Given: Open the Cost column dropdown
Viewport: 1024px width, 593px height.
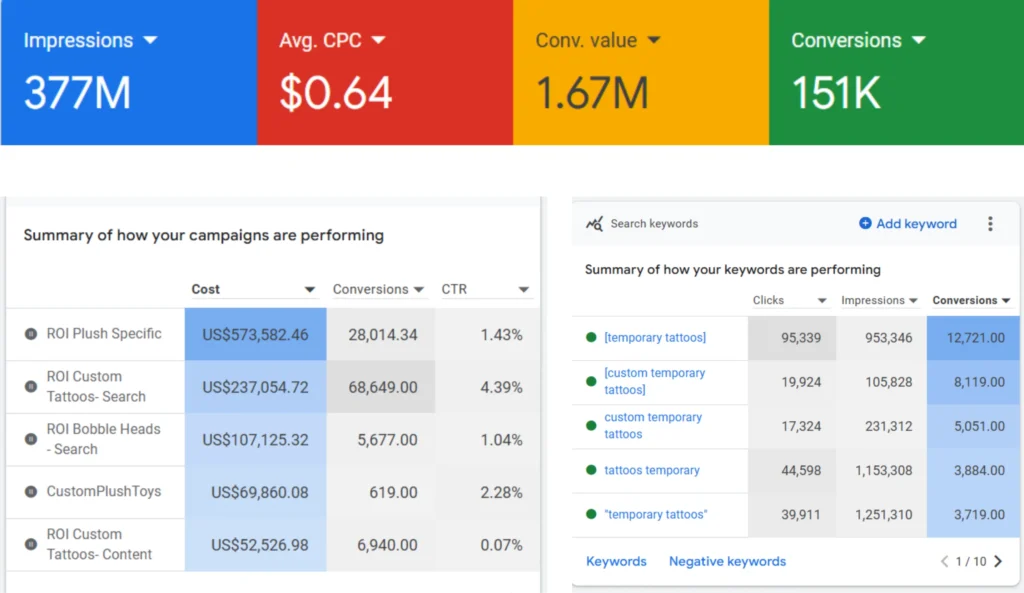Looking at the screenshot, I should pyautogui.click(x=309, y=290).
